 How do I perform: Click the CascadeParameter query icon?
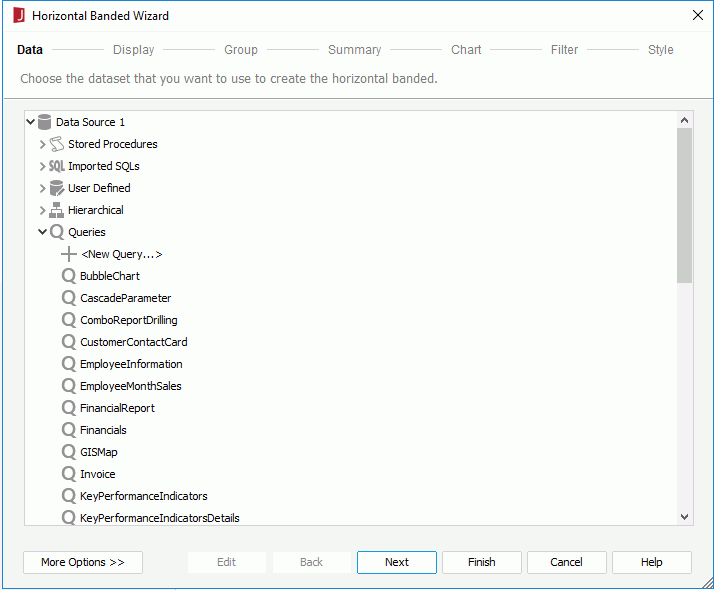click(x=69, y=298)
